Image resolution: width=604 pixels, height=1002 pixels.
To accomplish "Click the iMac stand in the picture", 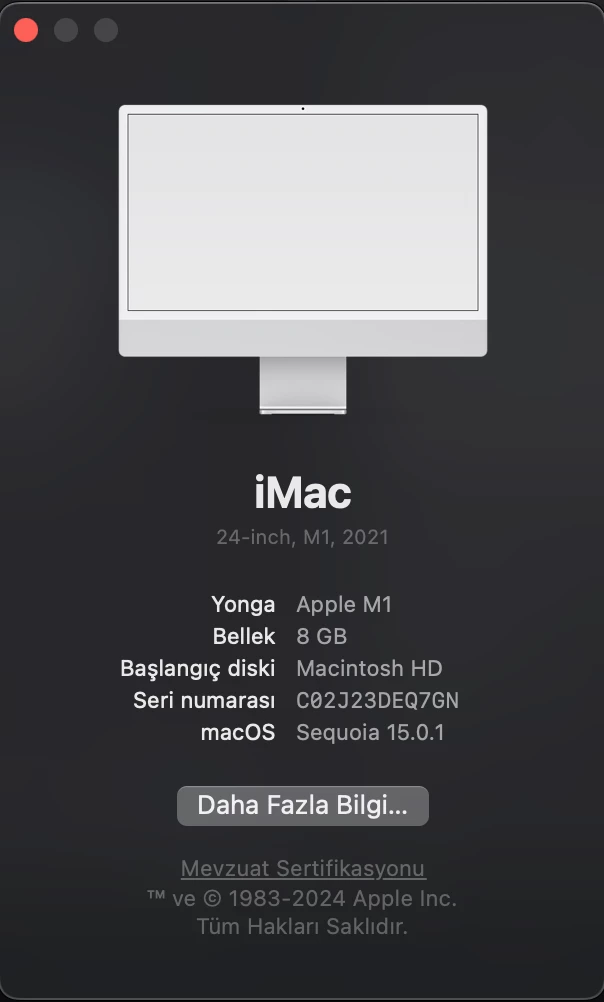I will (302, 385).
